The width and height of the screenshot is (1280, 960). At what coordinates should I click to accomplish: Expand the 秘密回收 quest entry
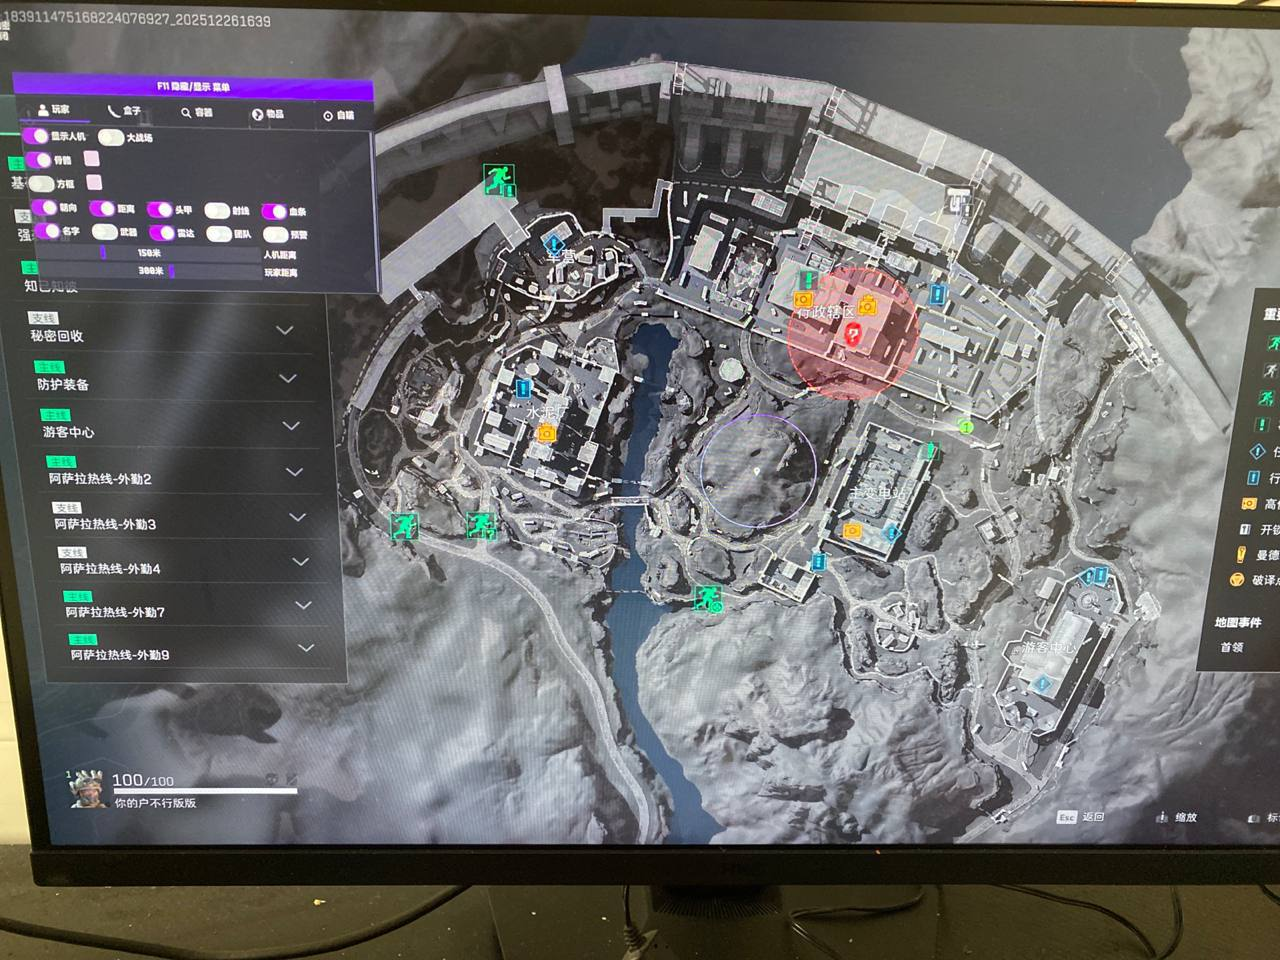tap(285, 330)
